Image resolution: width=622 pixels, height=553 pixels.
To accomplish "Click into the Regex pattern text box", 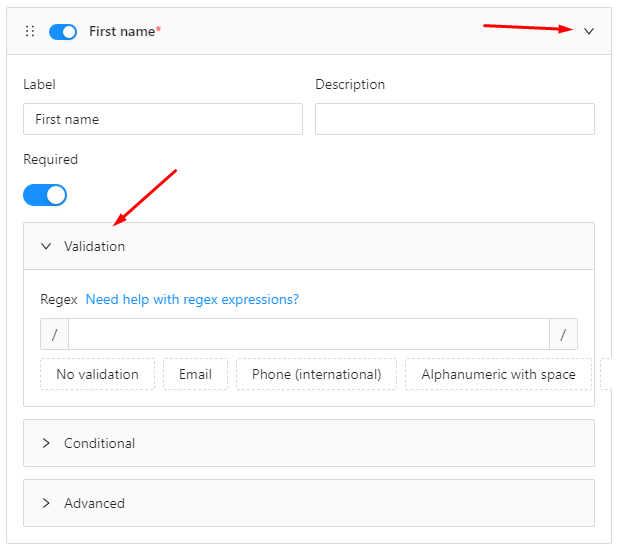I will click(308, 334).
